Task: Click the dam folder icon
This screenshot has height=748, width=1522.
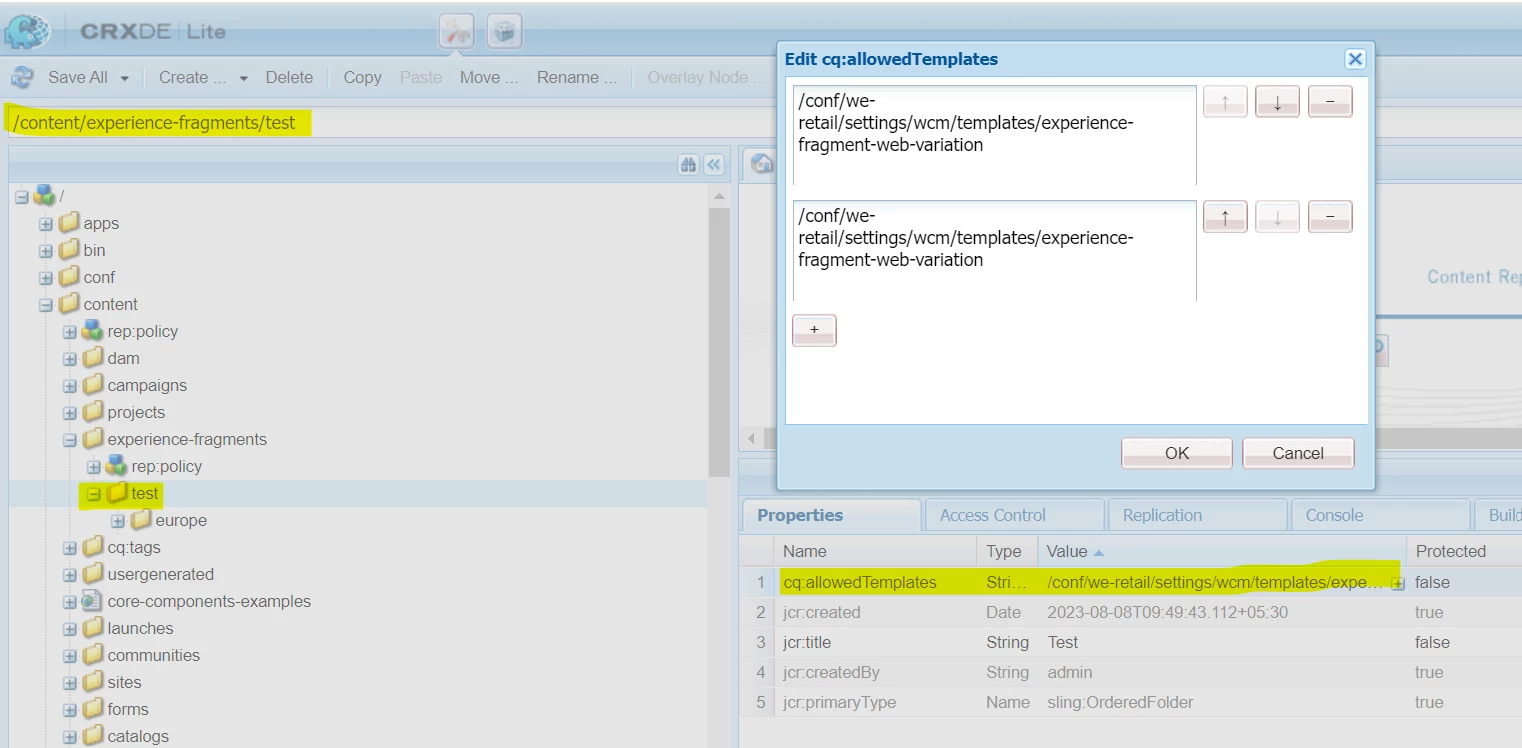Action: 93,358
